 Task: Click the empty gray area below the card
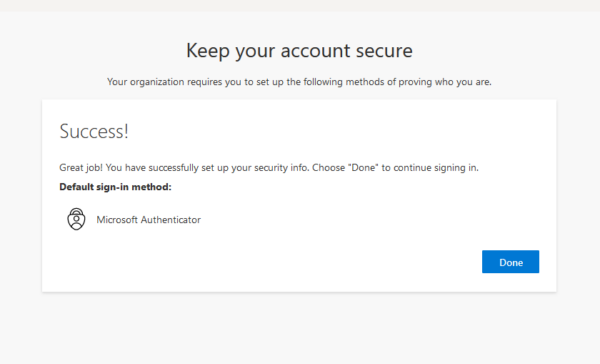tap(299, 328)
